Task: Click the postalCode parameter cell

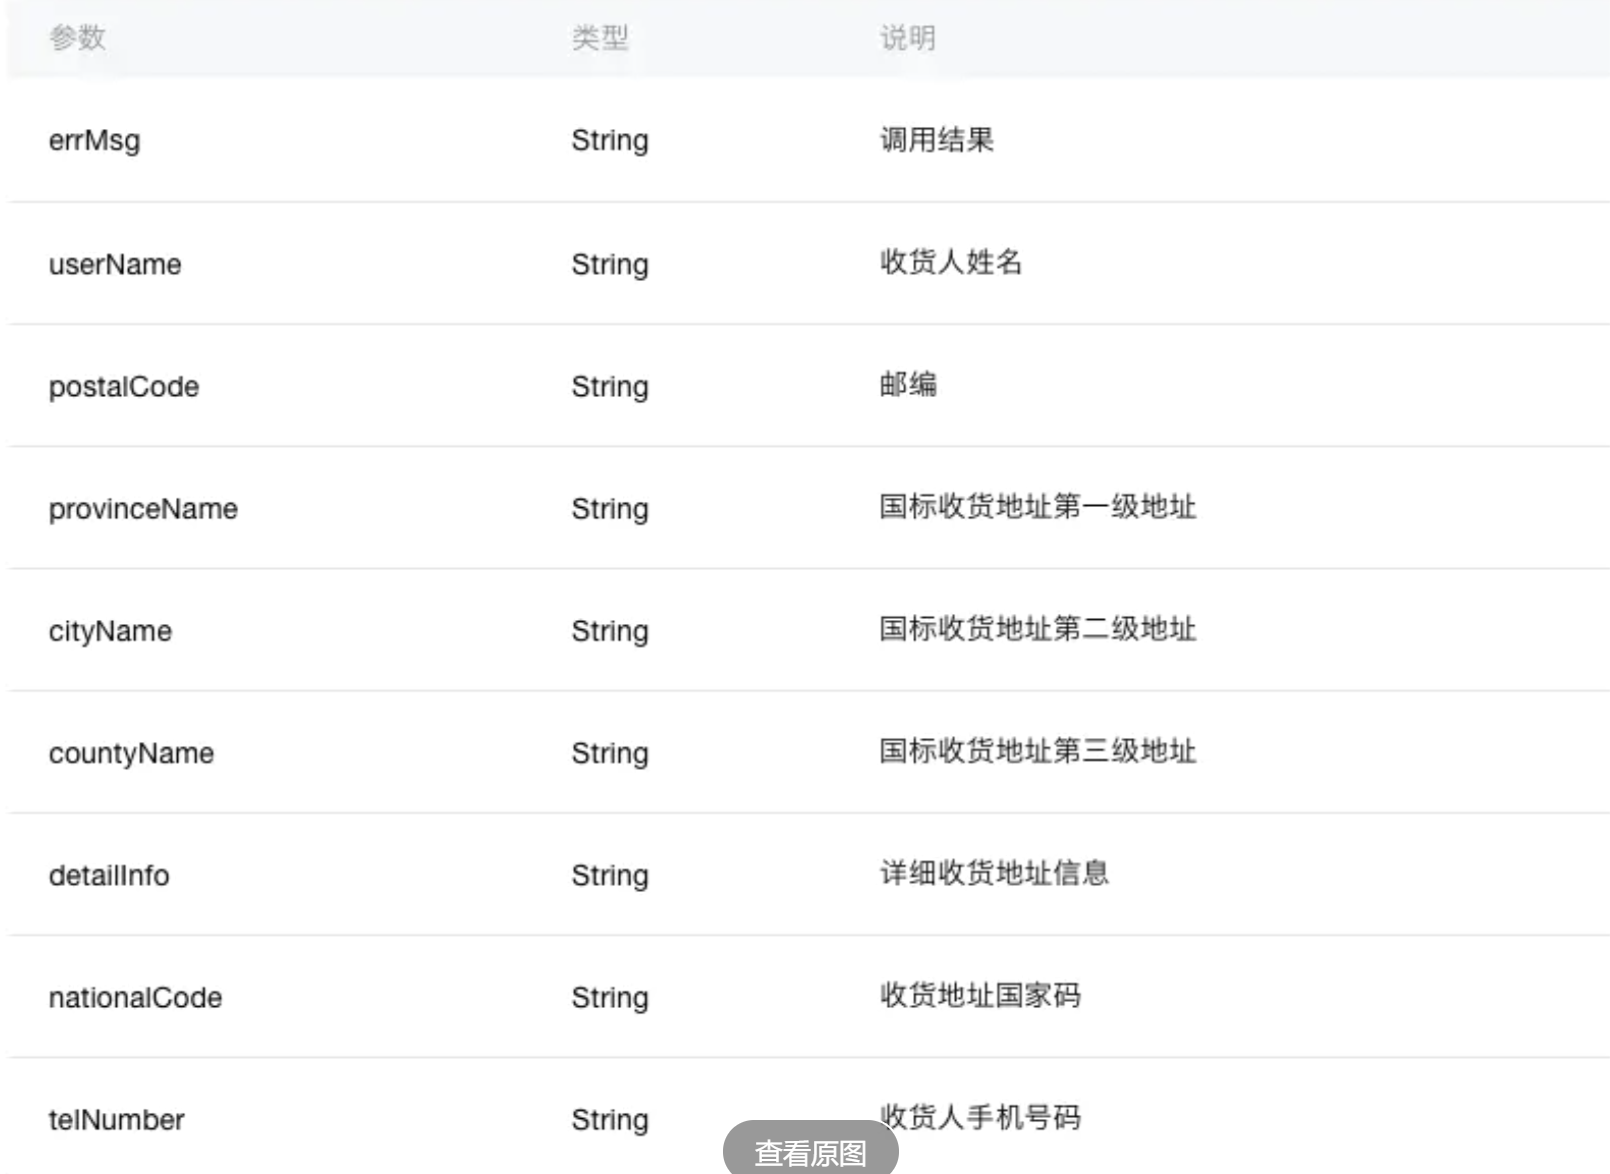Action: click(124, 387)
